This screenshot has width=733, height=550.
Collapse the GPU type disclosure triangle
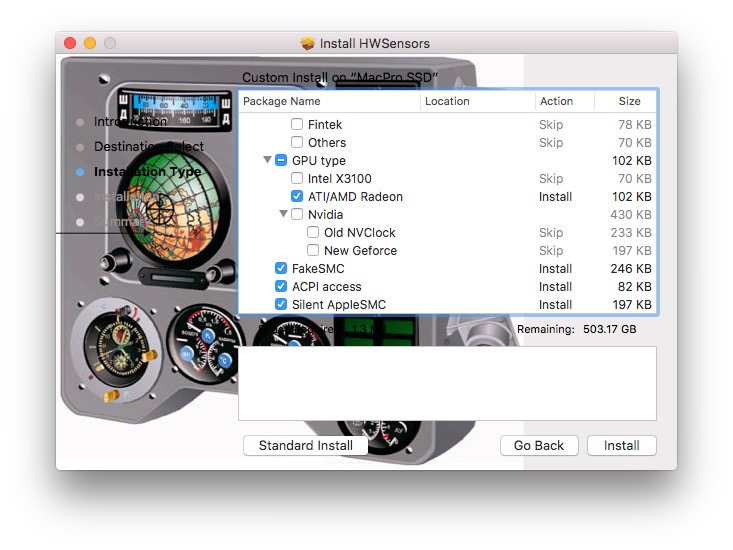[267, 160]
